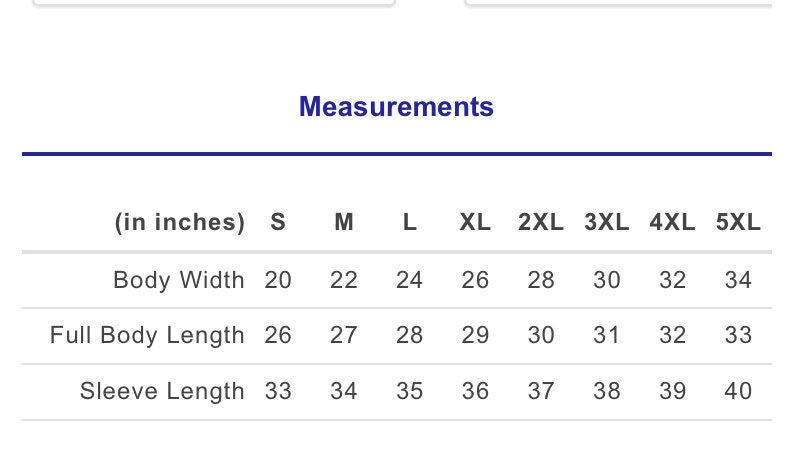Screen dimensions: 802x476
Task: Click the Full Body Length row label
Action: tap(147, 336)
